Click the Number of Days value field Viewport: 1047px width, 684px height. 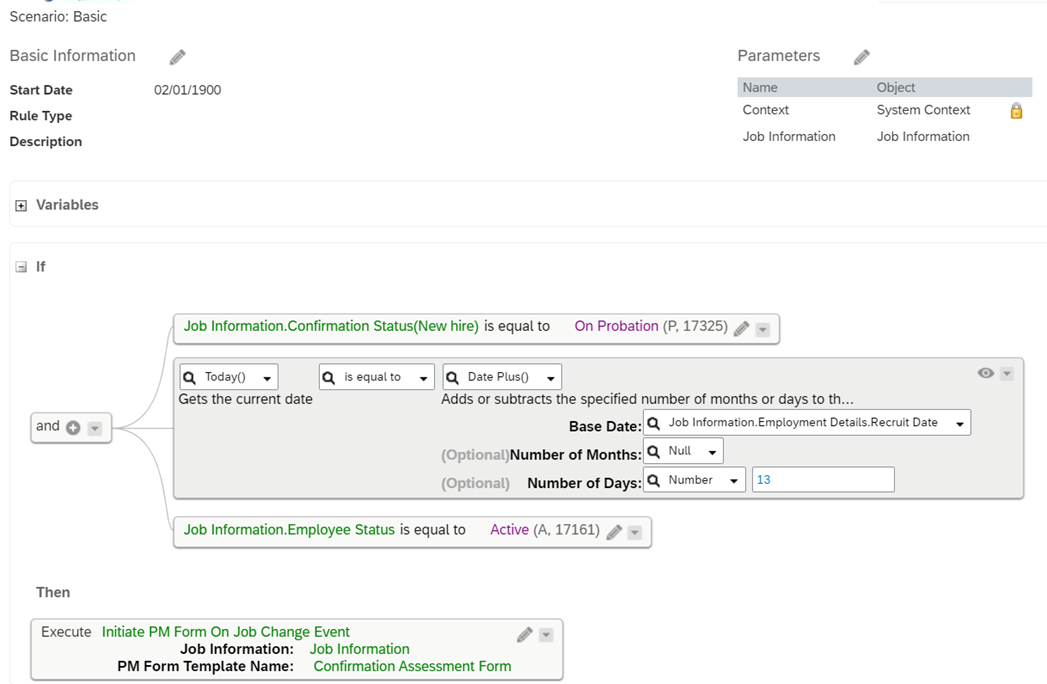(x=822, y=480)
